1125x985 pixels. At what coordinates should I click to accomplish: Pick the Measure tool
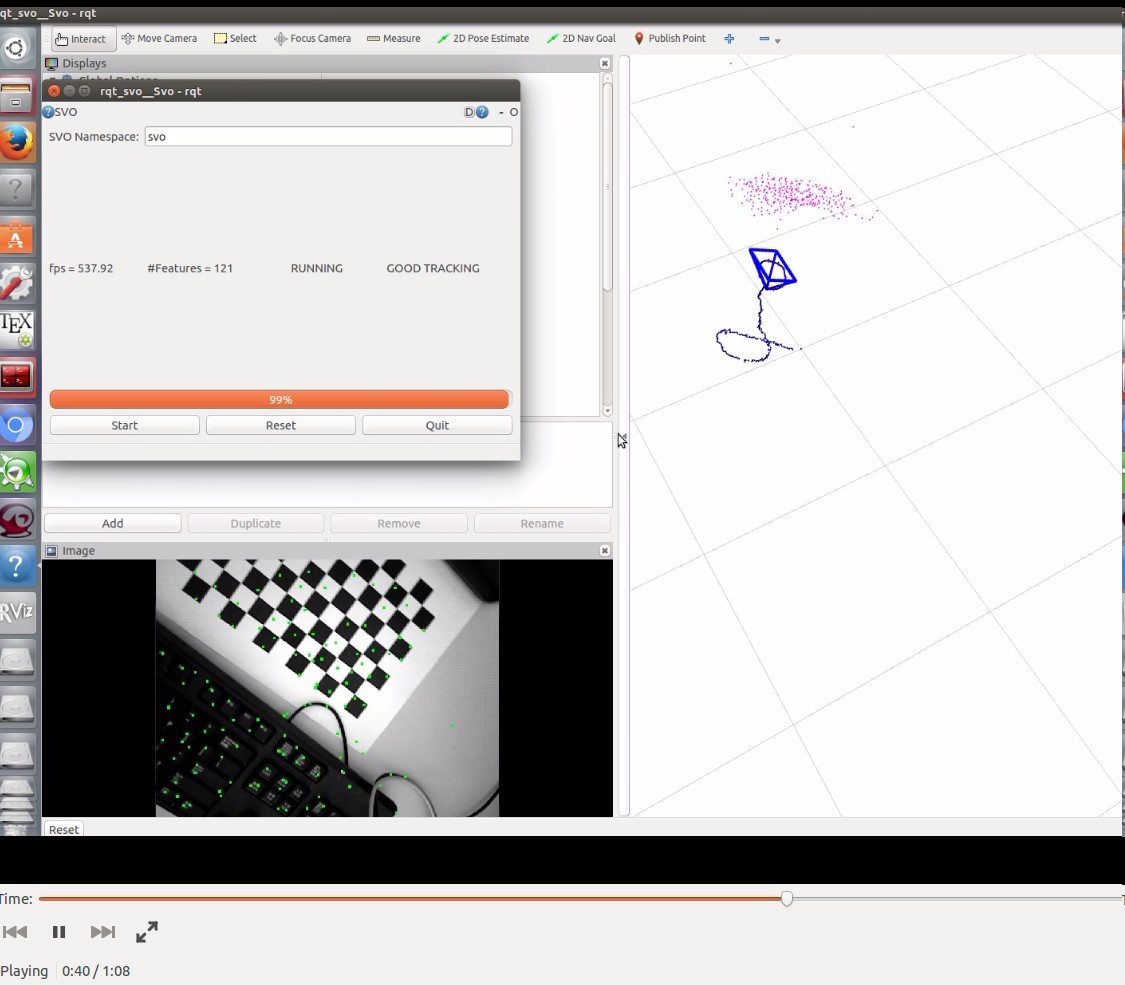(394, 39)
